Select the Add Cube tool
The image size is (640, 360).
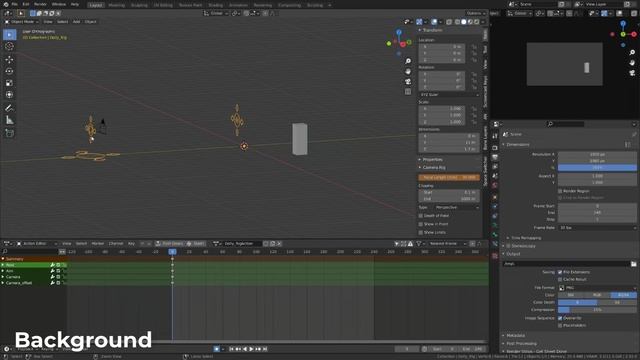[x=9, y=133]
